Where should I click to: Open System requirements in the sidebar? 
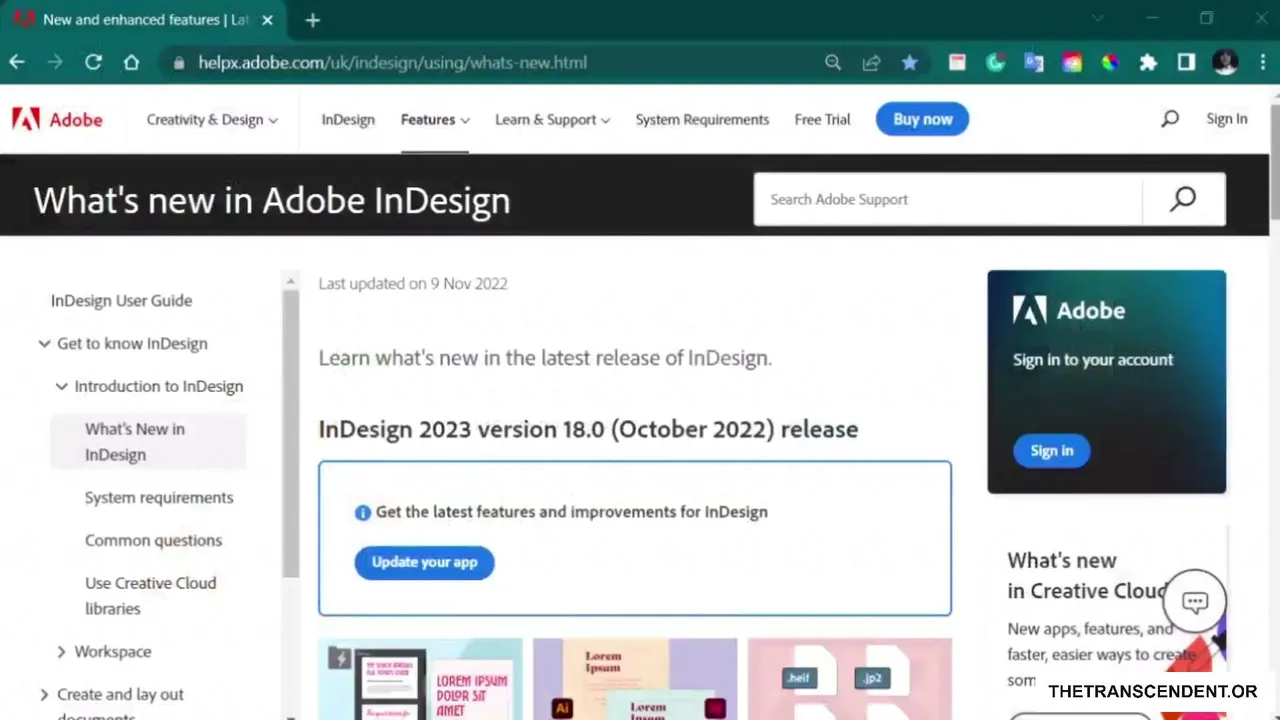pos(159,497)
